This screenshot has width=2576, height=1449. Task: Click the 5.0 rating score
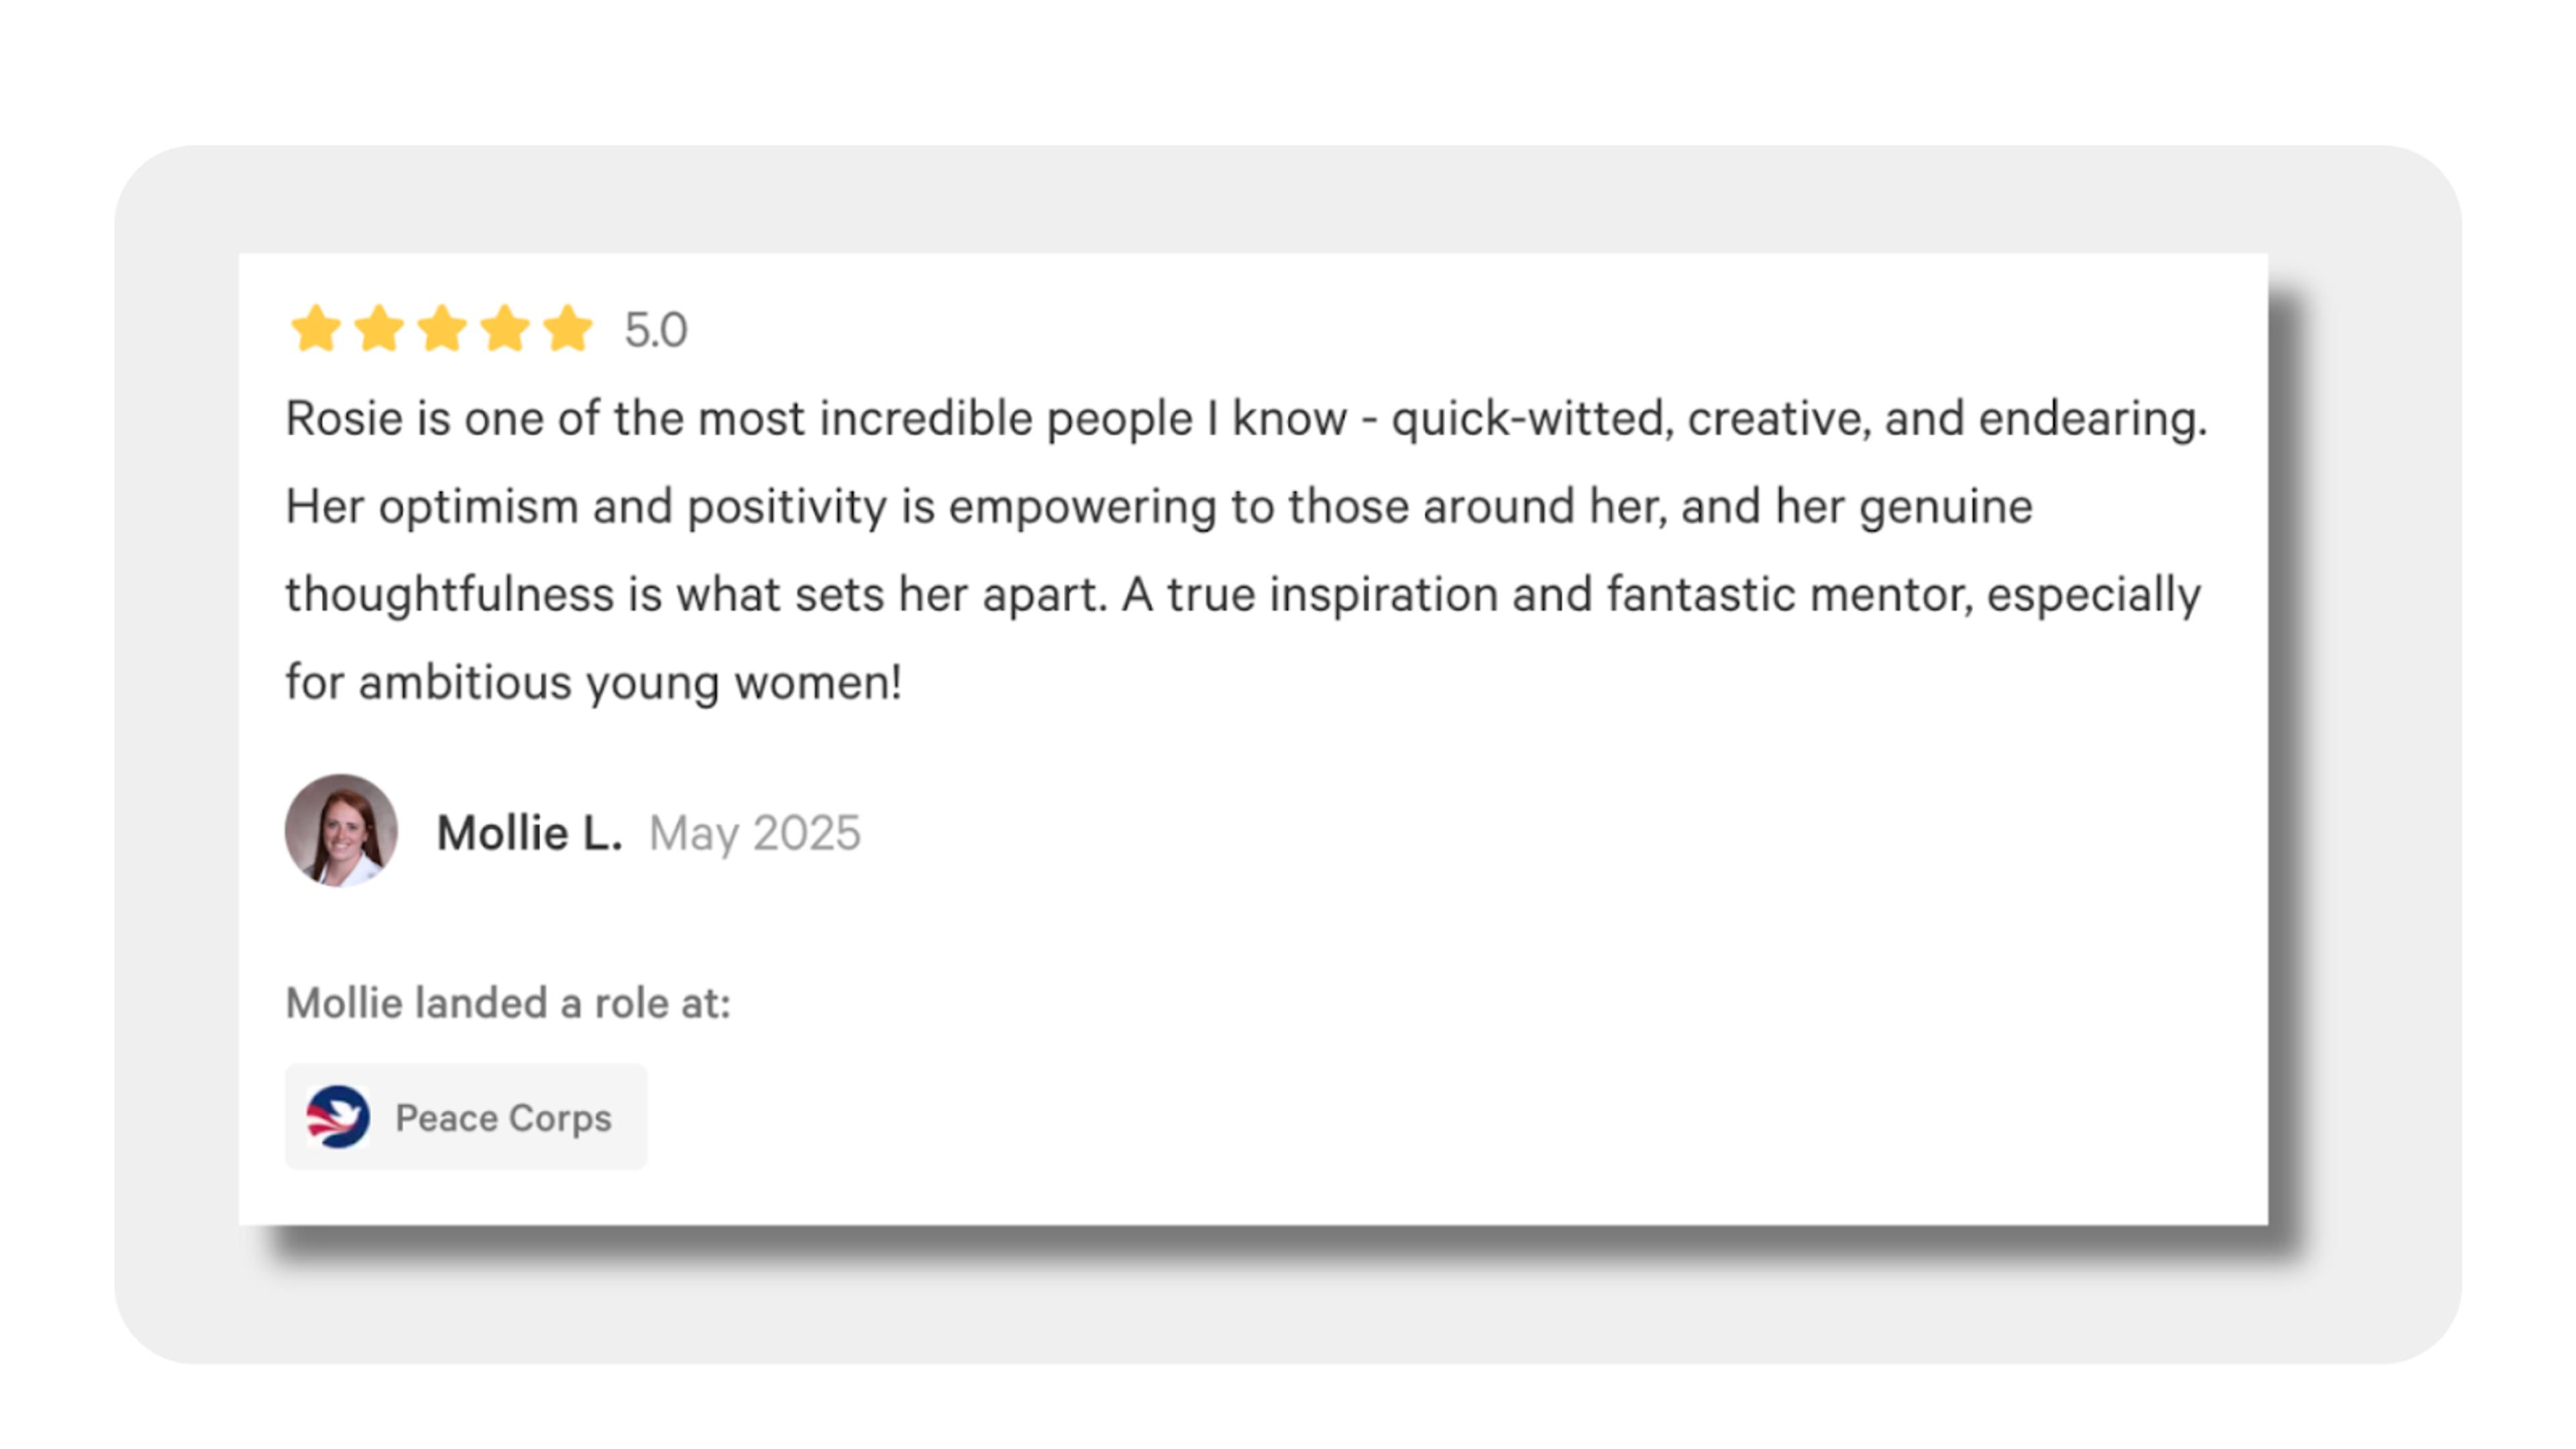click(656, 330)
